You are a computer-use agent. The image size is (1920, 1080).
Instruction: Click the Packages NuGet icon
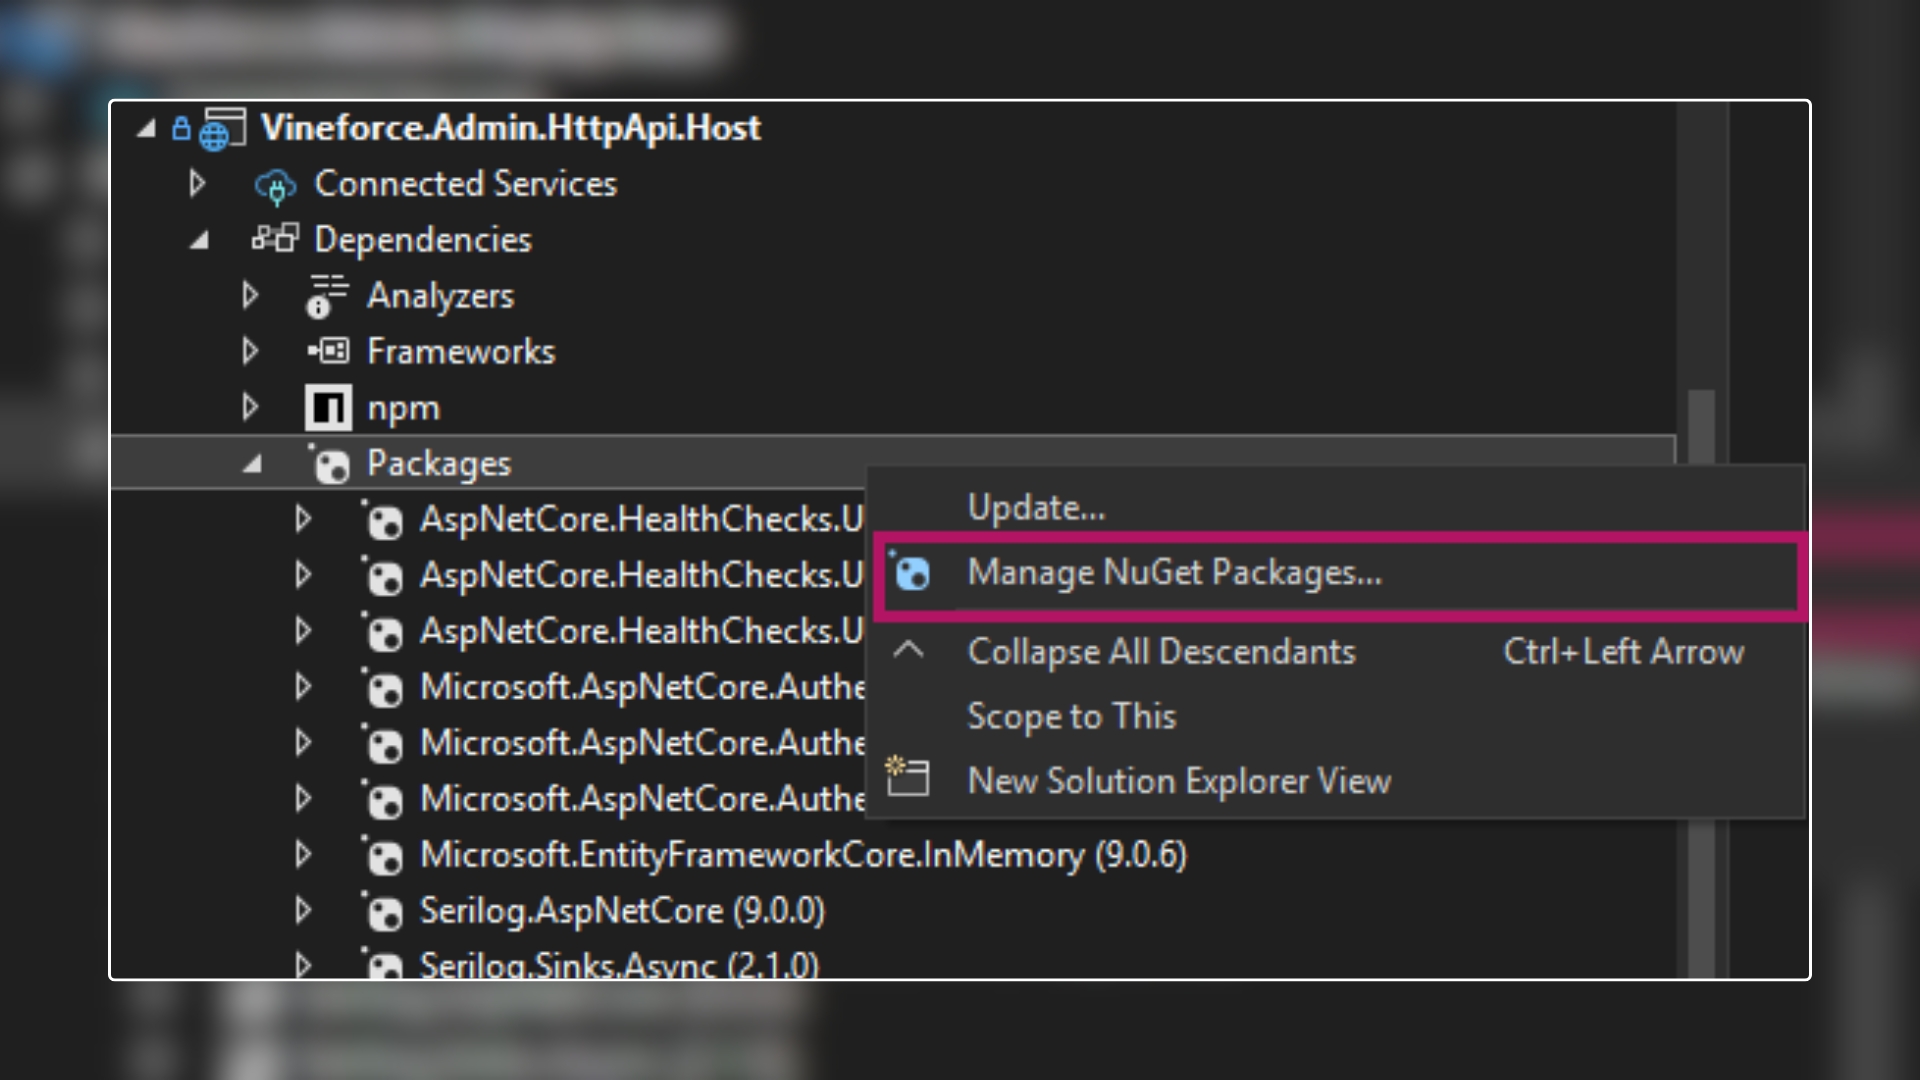point(329,463)
